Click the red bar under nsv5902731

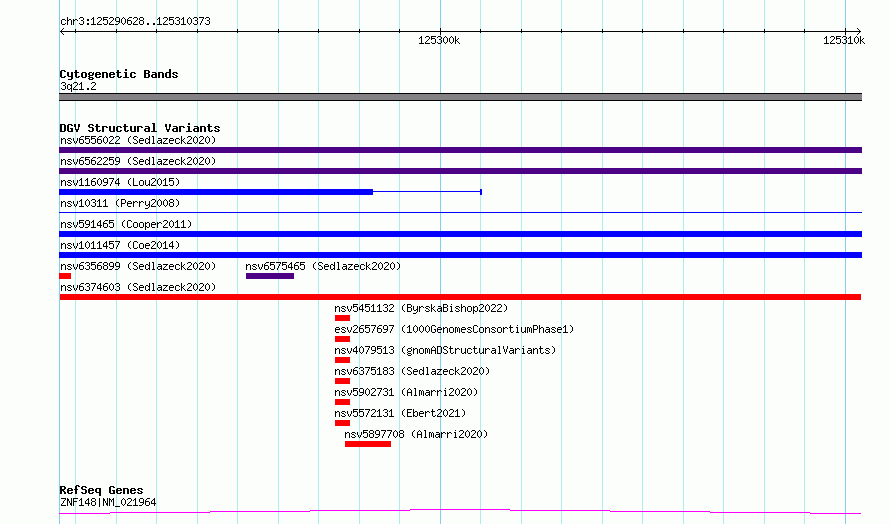click(342, 402)
